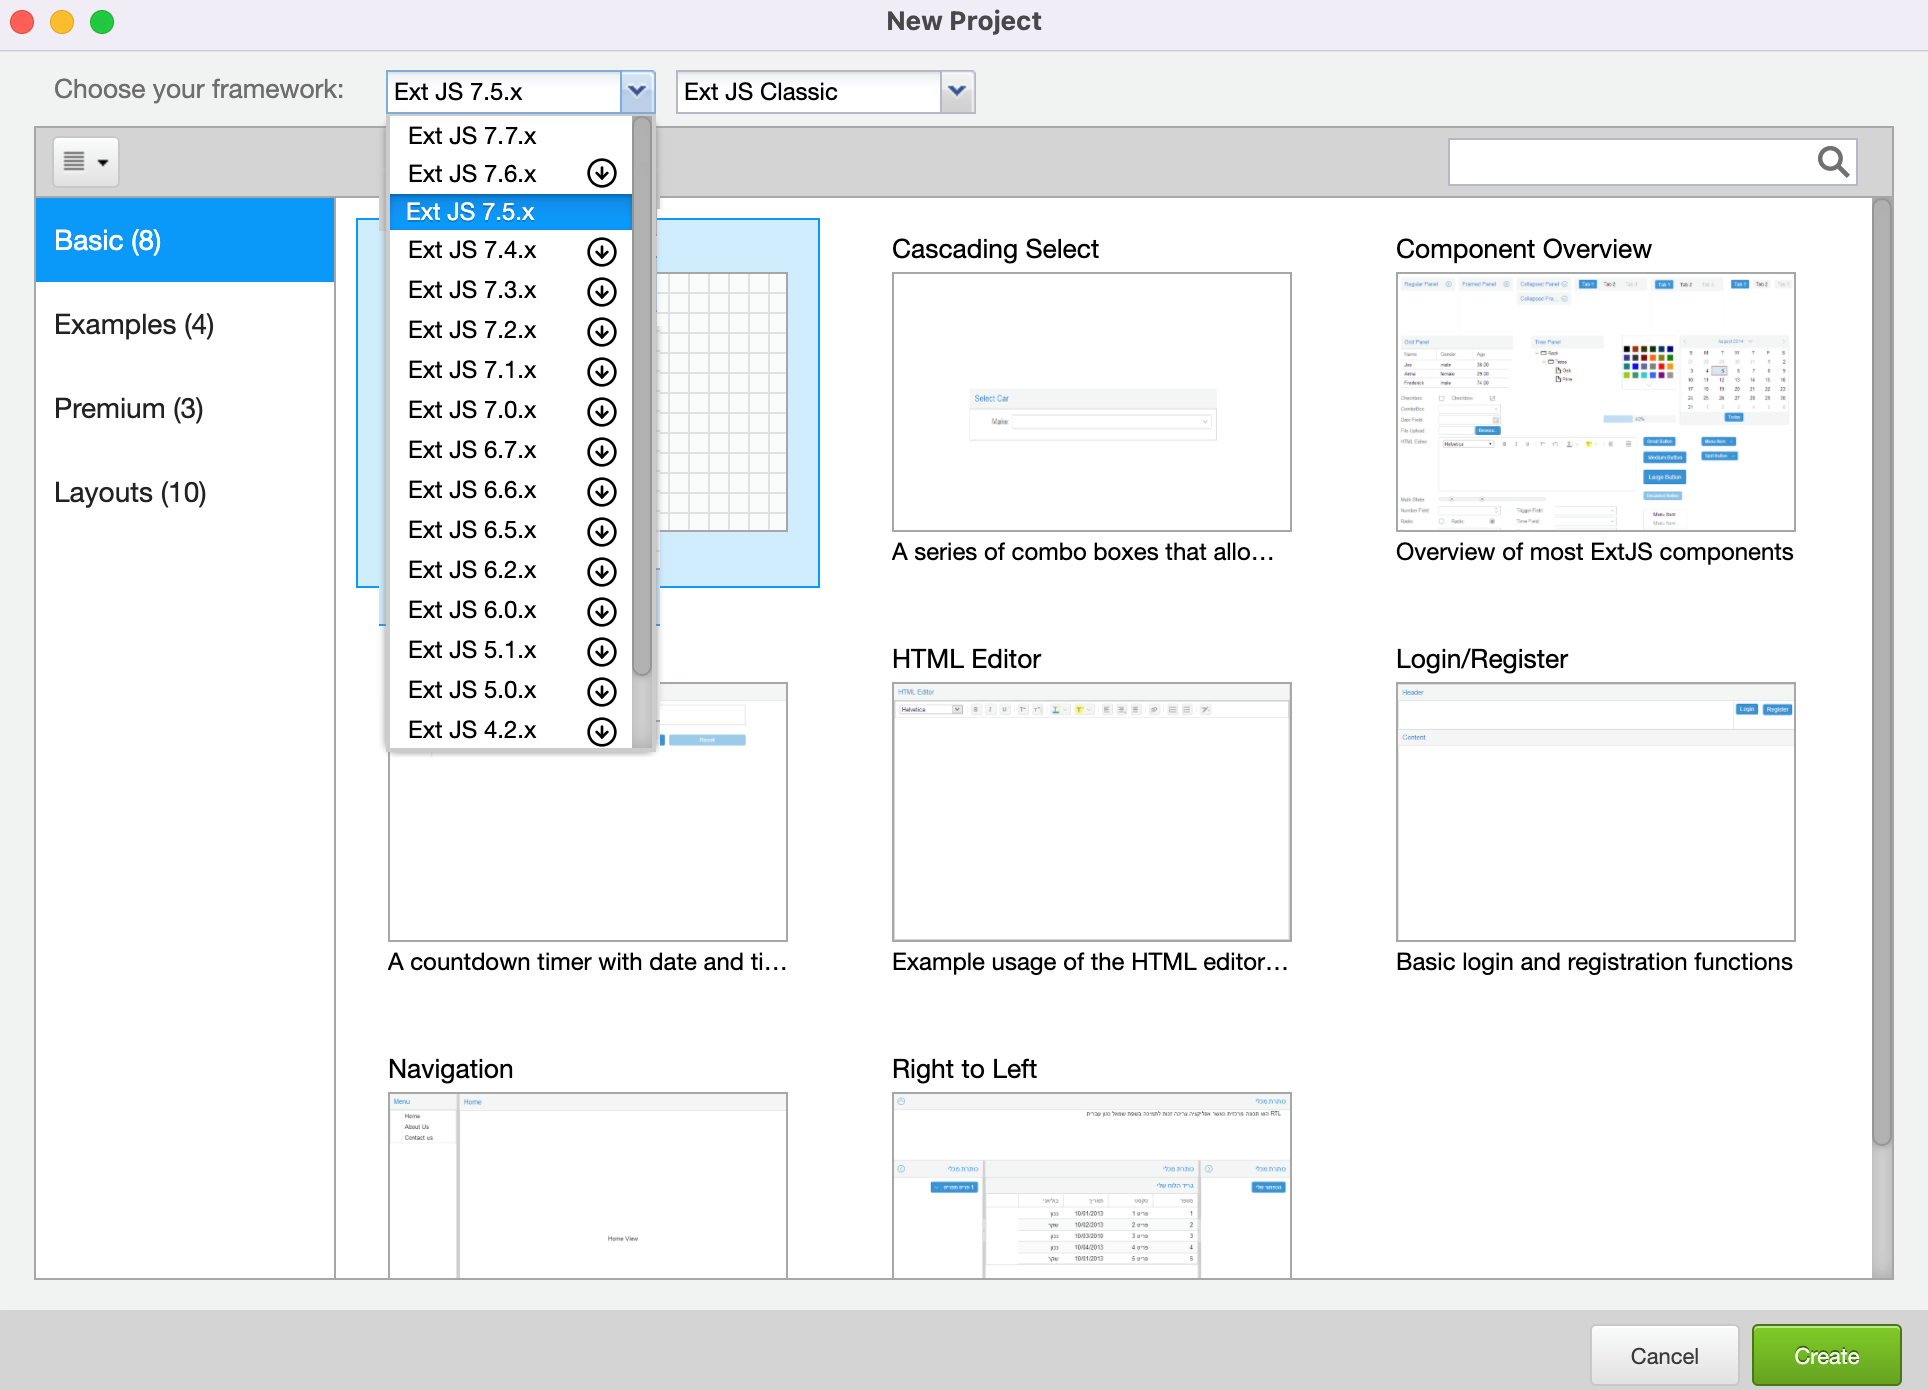Click download icon next to Ext JS 7.4.x
The image size is (1928, 1390).
point(601,251)
